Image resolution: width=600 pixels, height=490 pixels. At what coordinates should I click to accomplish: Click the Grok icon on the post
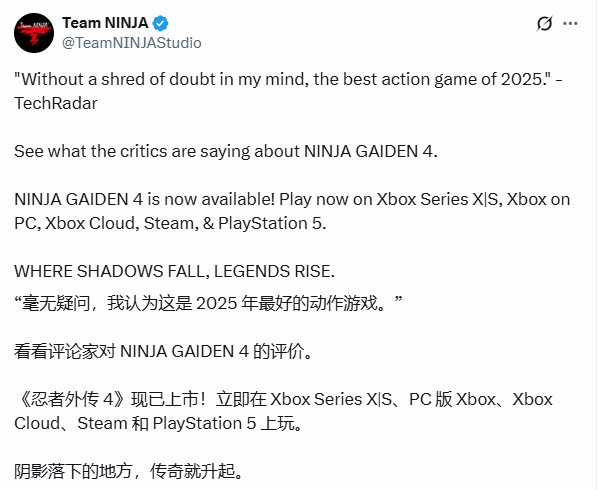point(545,23)
